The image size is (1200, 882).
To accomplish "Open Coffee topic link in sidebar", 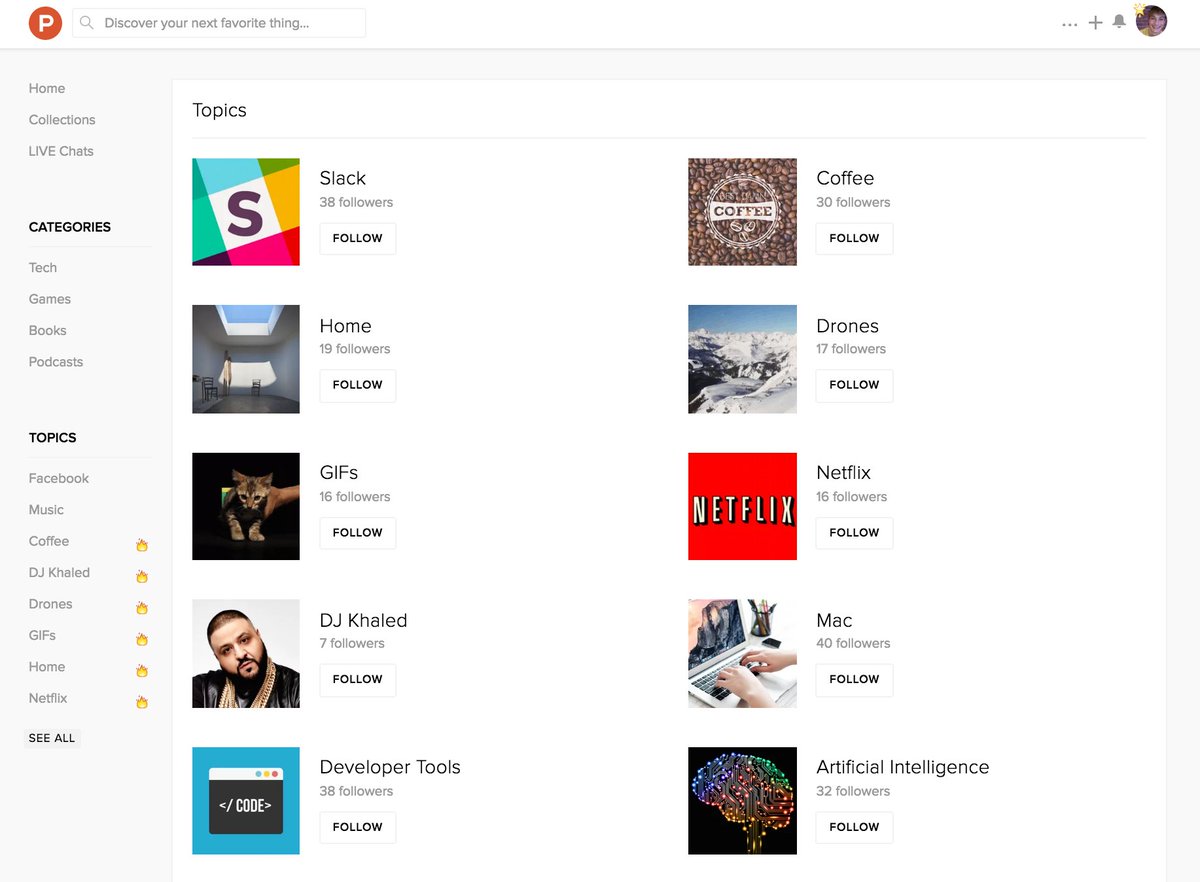I will (x=49, y=541).
